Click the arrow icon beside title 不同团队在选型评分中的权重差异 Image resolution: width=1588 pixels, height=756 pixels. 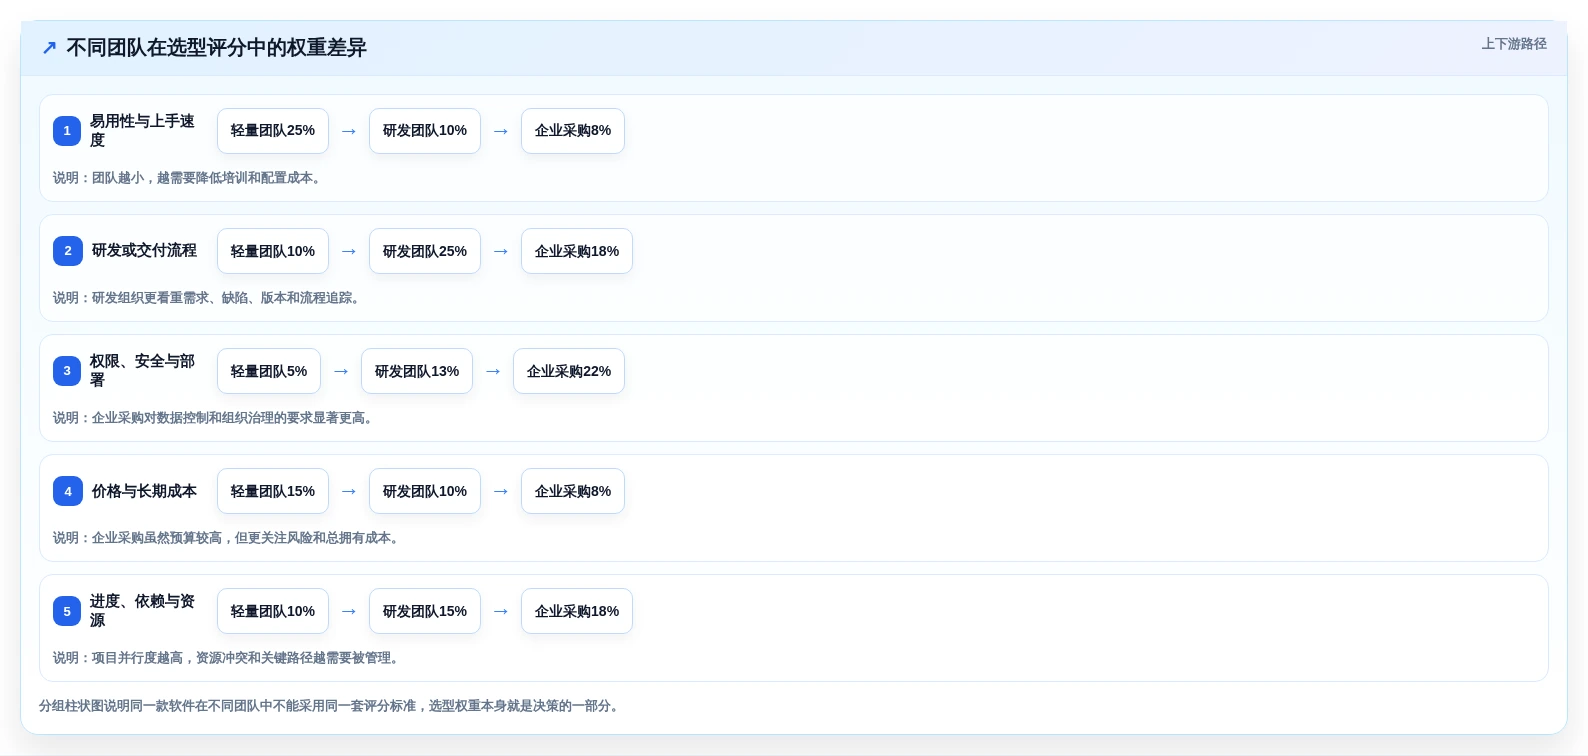pos(49,48)
